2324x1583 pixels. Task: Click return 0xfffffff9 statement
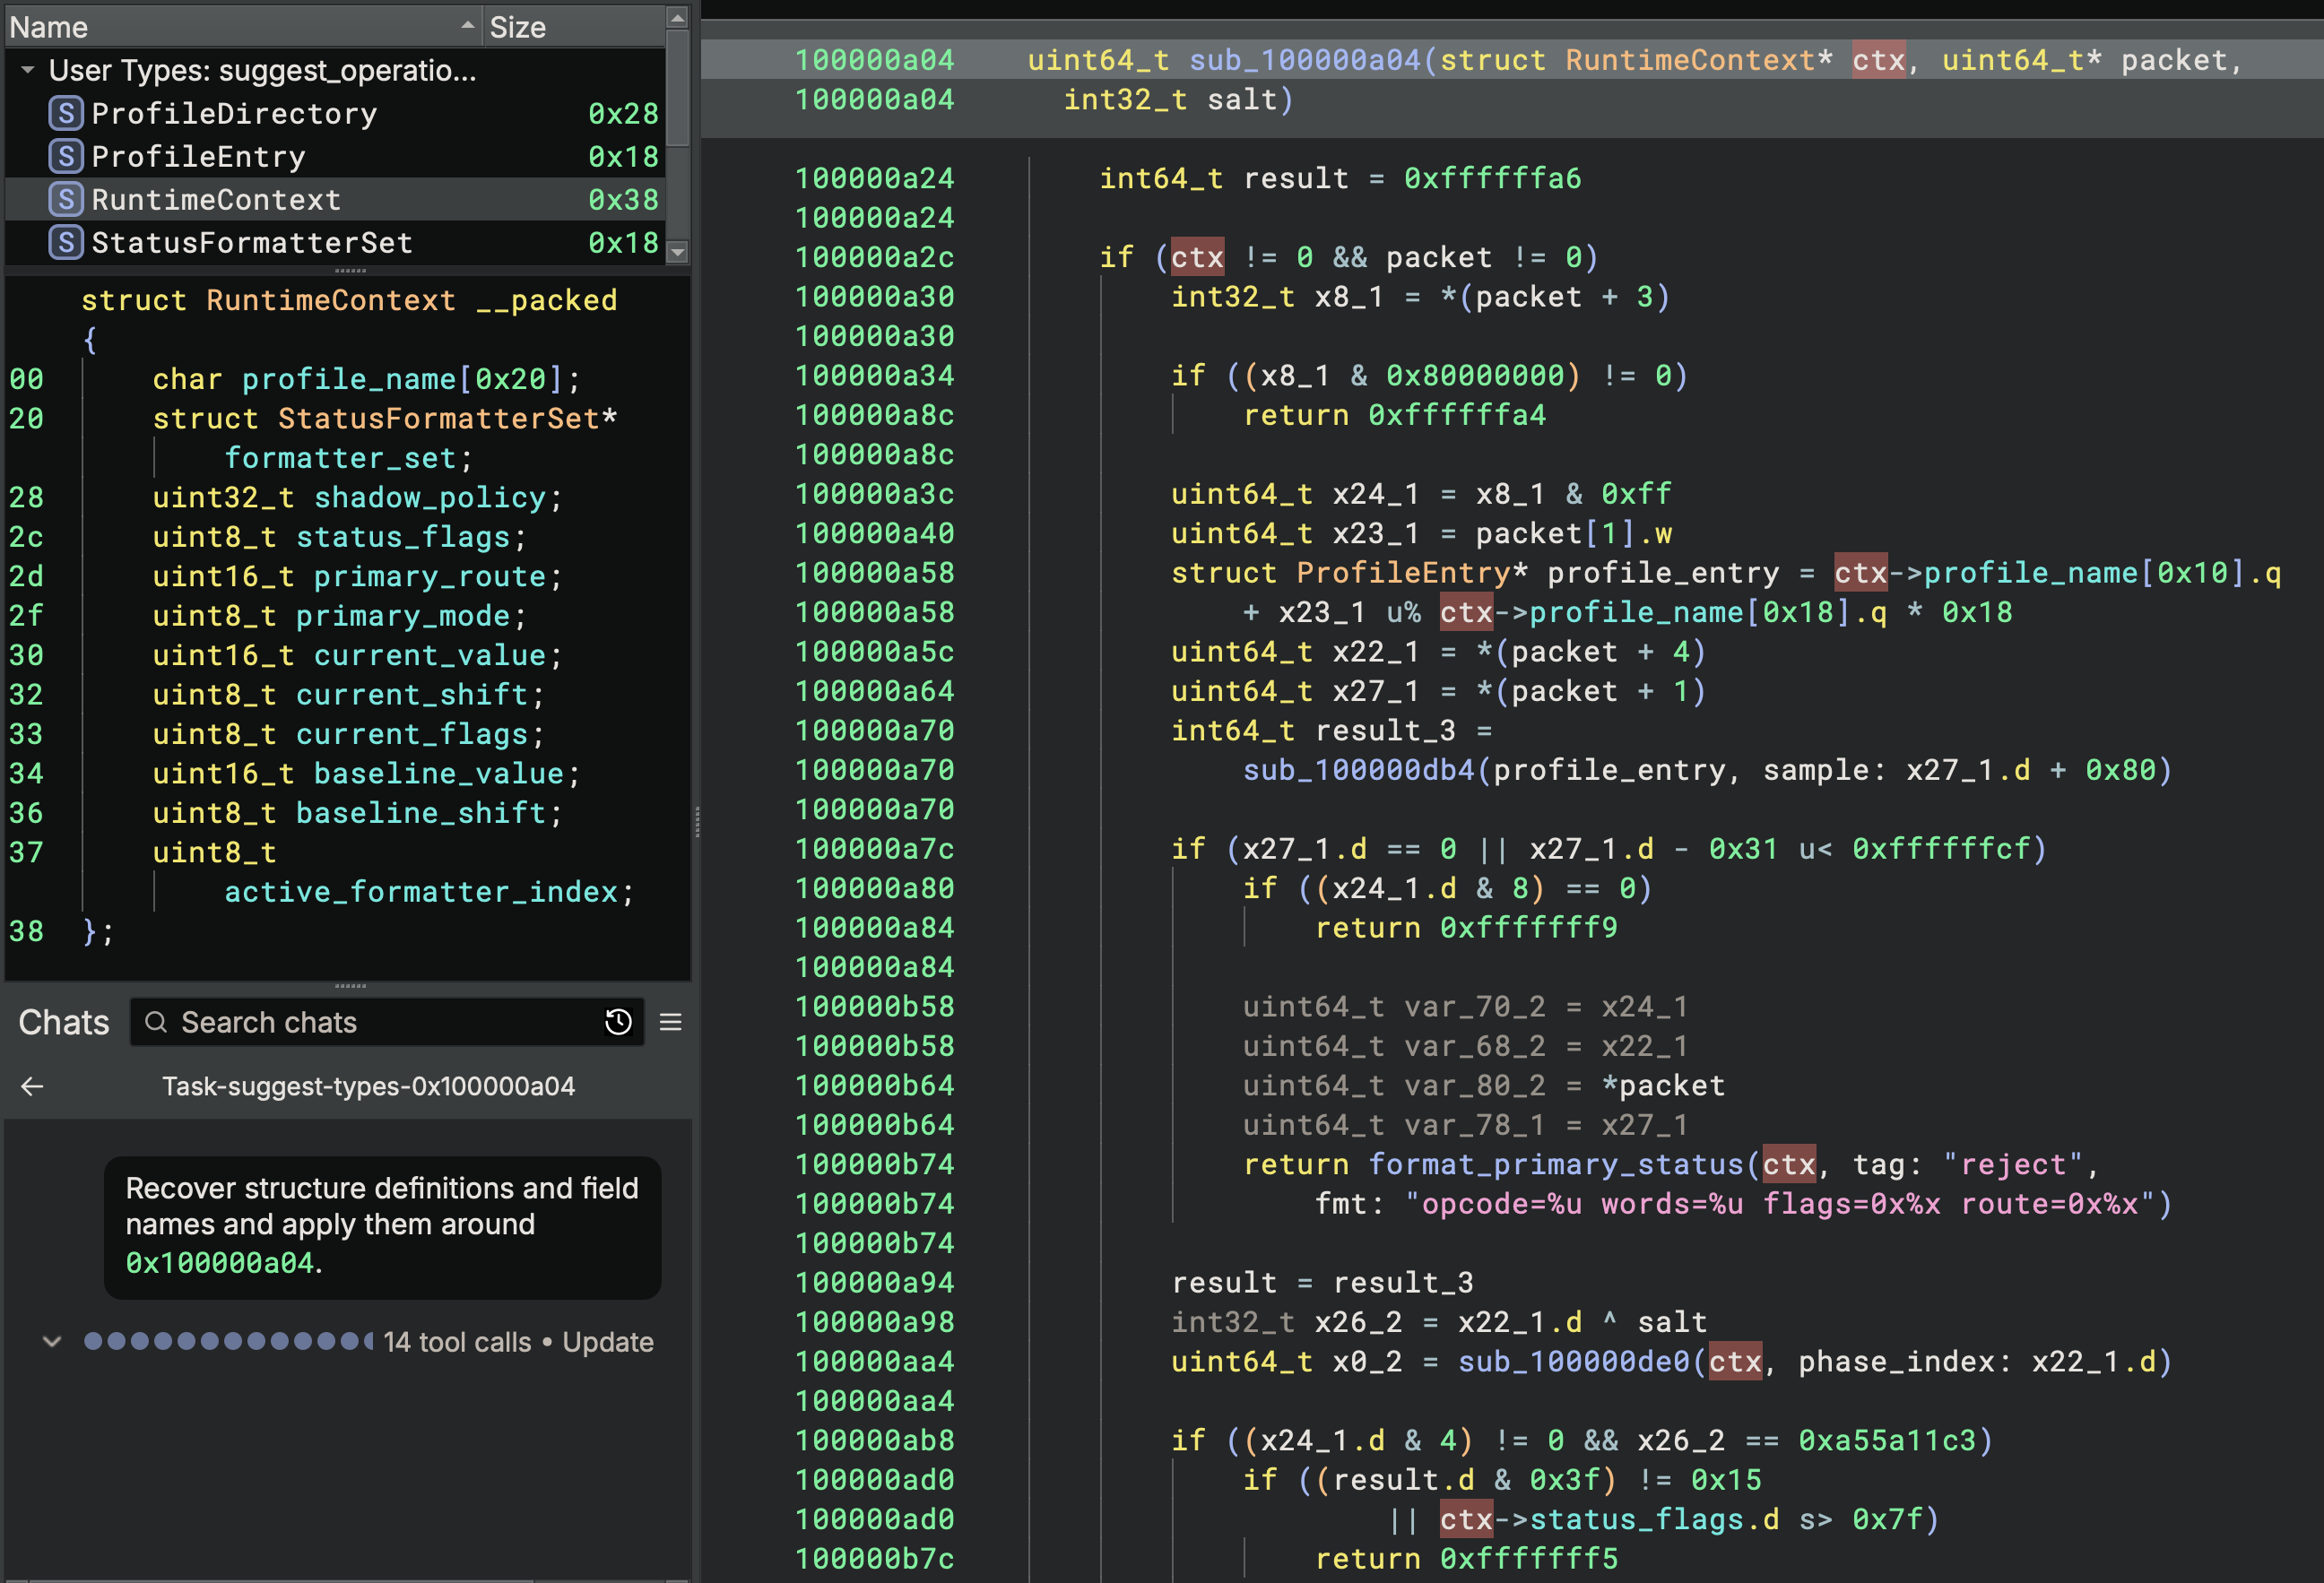[x=1466, y=927]
